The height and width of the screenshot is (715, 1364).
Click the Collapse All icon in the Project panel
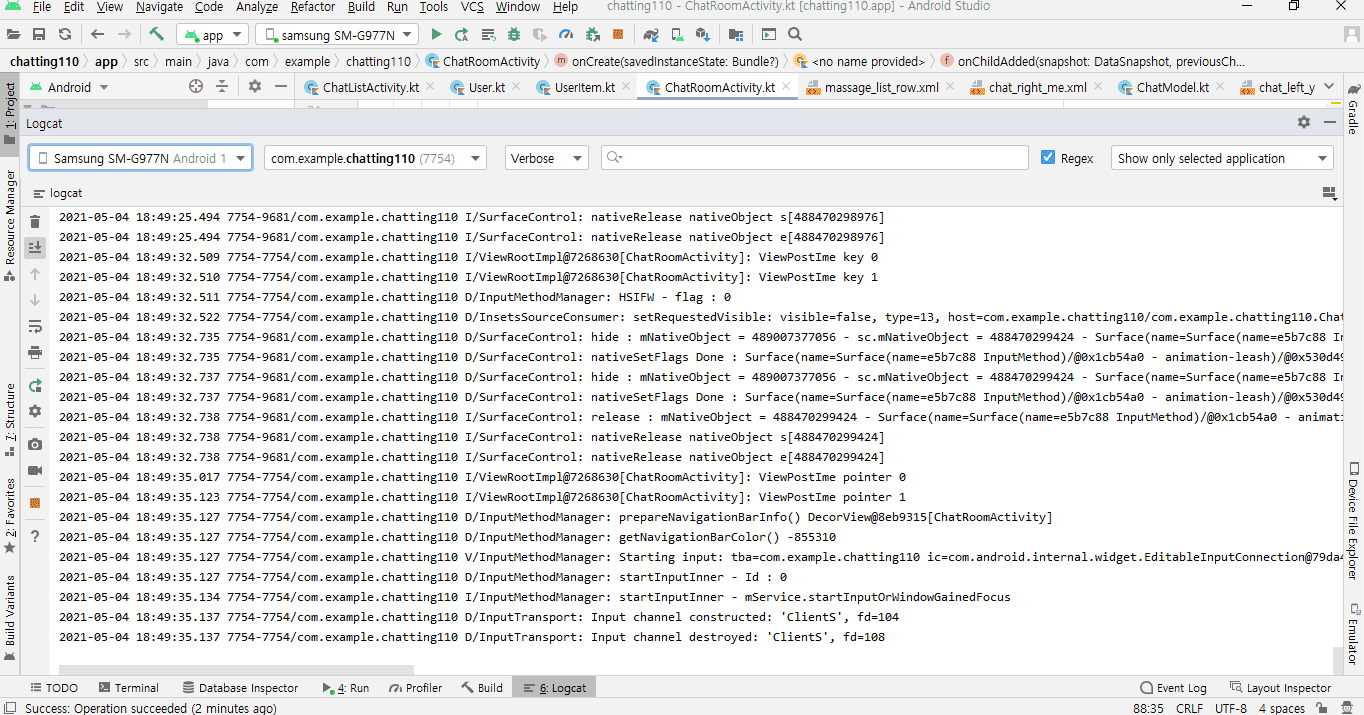(x=222, y=87)
